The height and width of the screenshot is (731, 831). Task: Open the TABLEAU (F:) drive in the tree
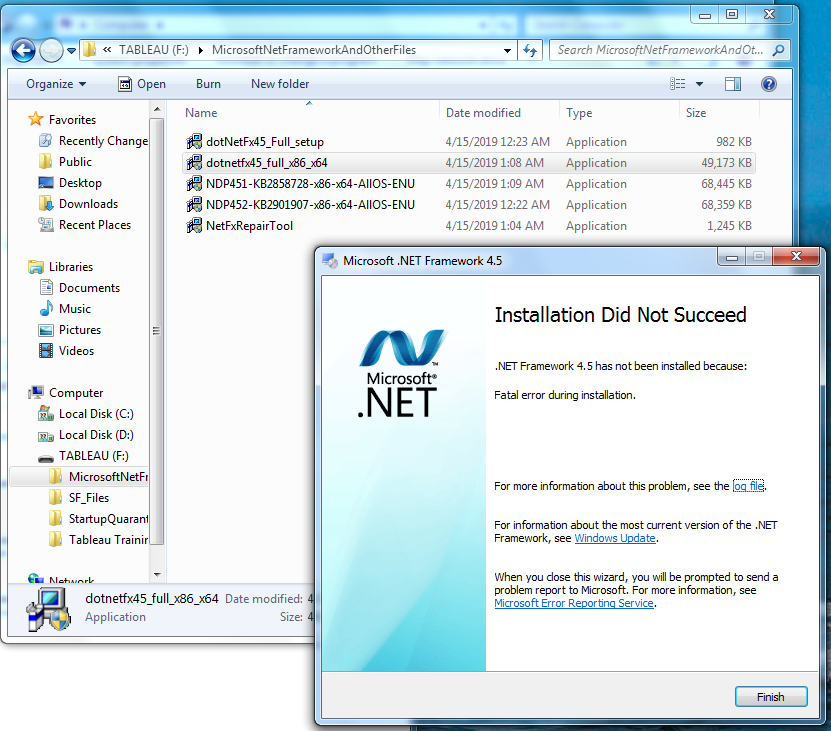tap(83, 456)
